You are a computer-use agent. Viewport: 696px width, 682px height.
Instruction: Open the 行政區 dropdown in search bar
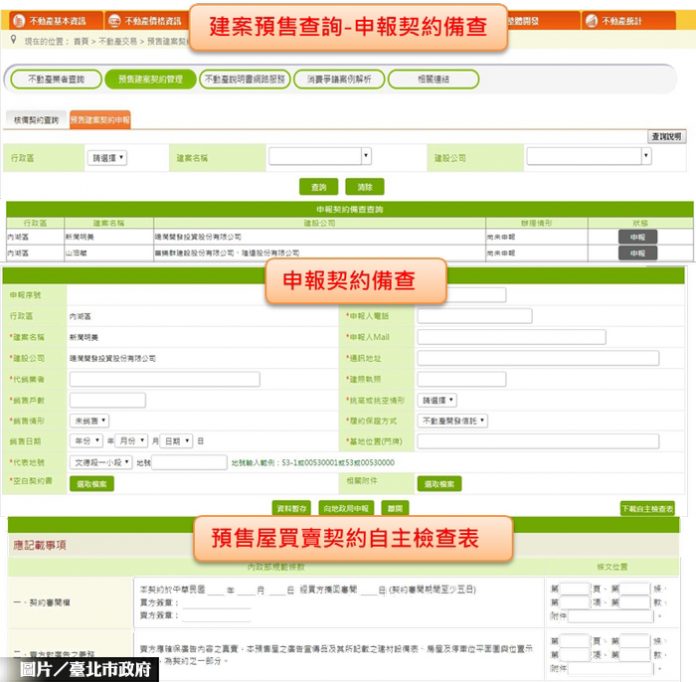click(x=107, y=158)
